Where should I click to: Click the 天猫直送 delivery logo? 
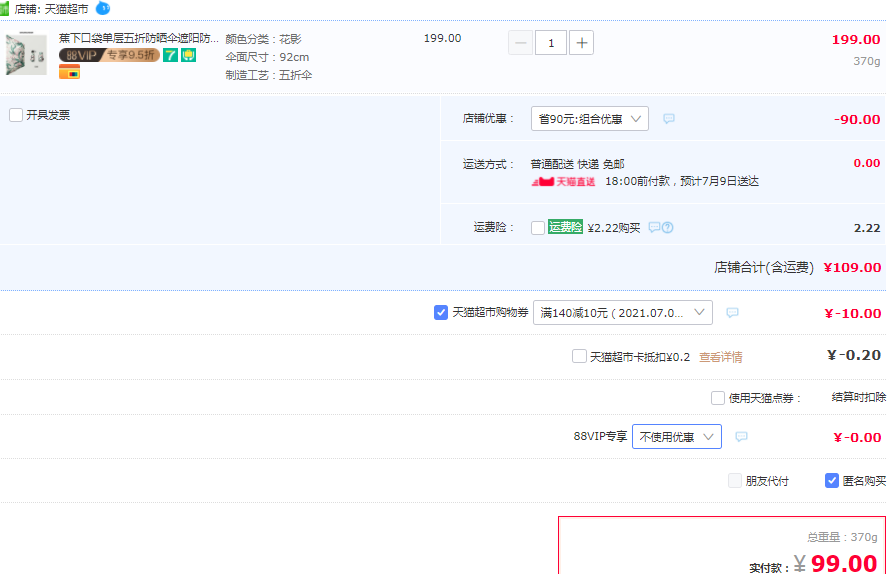[563, 182]
